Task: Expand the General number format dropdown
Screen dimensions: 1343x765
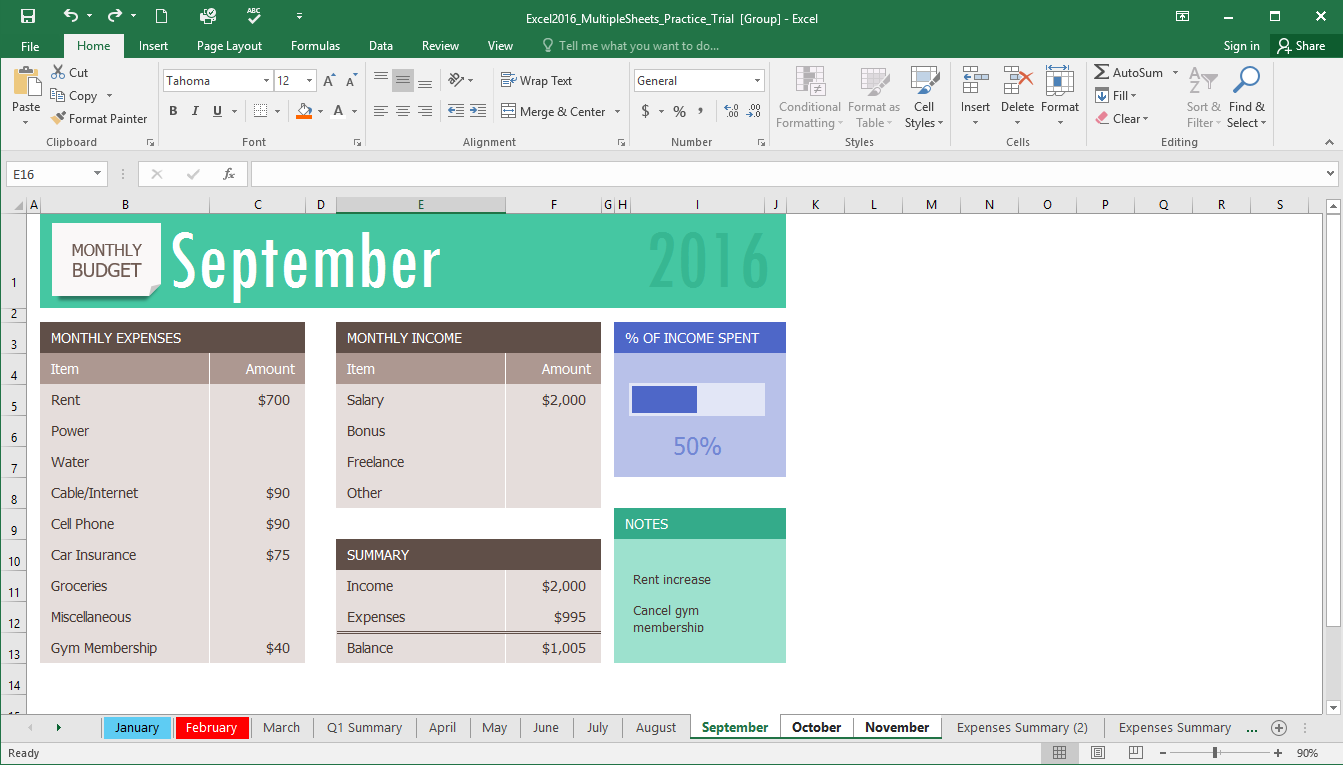Action: pos(757,81)
